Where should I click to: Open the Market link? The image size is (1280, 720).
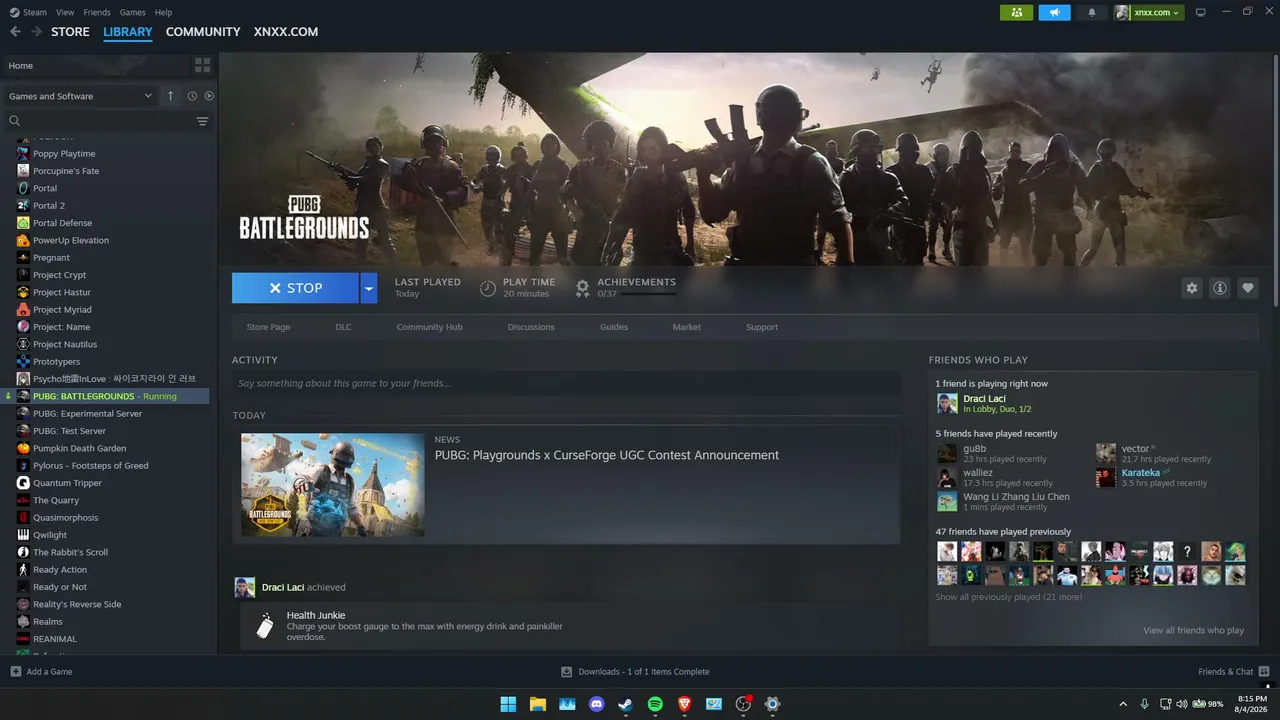click(x=687, y=327)
